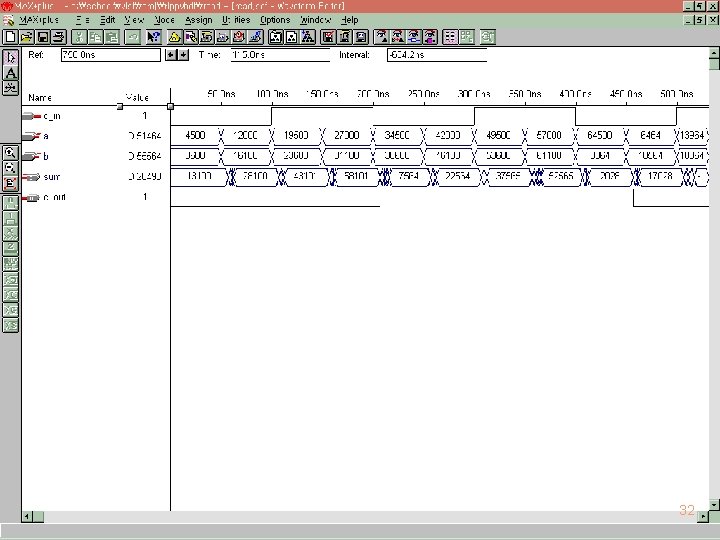Open the Timing Analyzer toolbar icon
The image size is (720, 540).
tap(239, 37)
